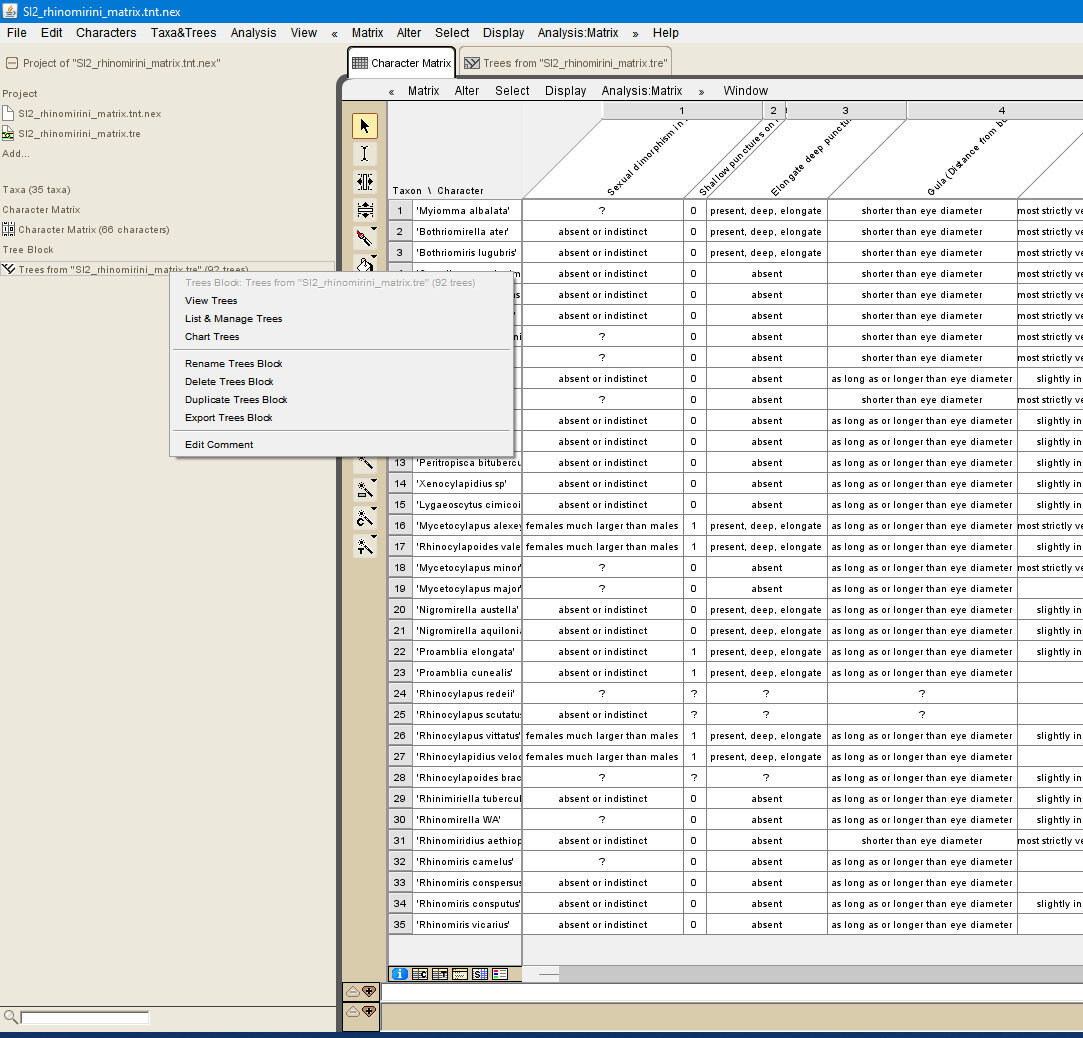This screenshot has width=1083, height=1038.
Task: Choose Edit Comment in context menu
Action: point(219,444)
